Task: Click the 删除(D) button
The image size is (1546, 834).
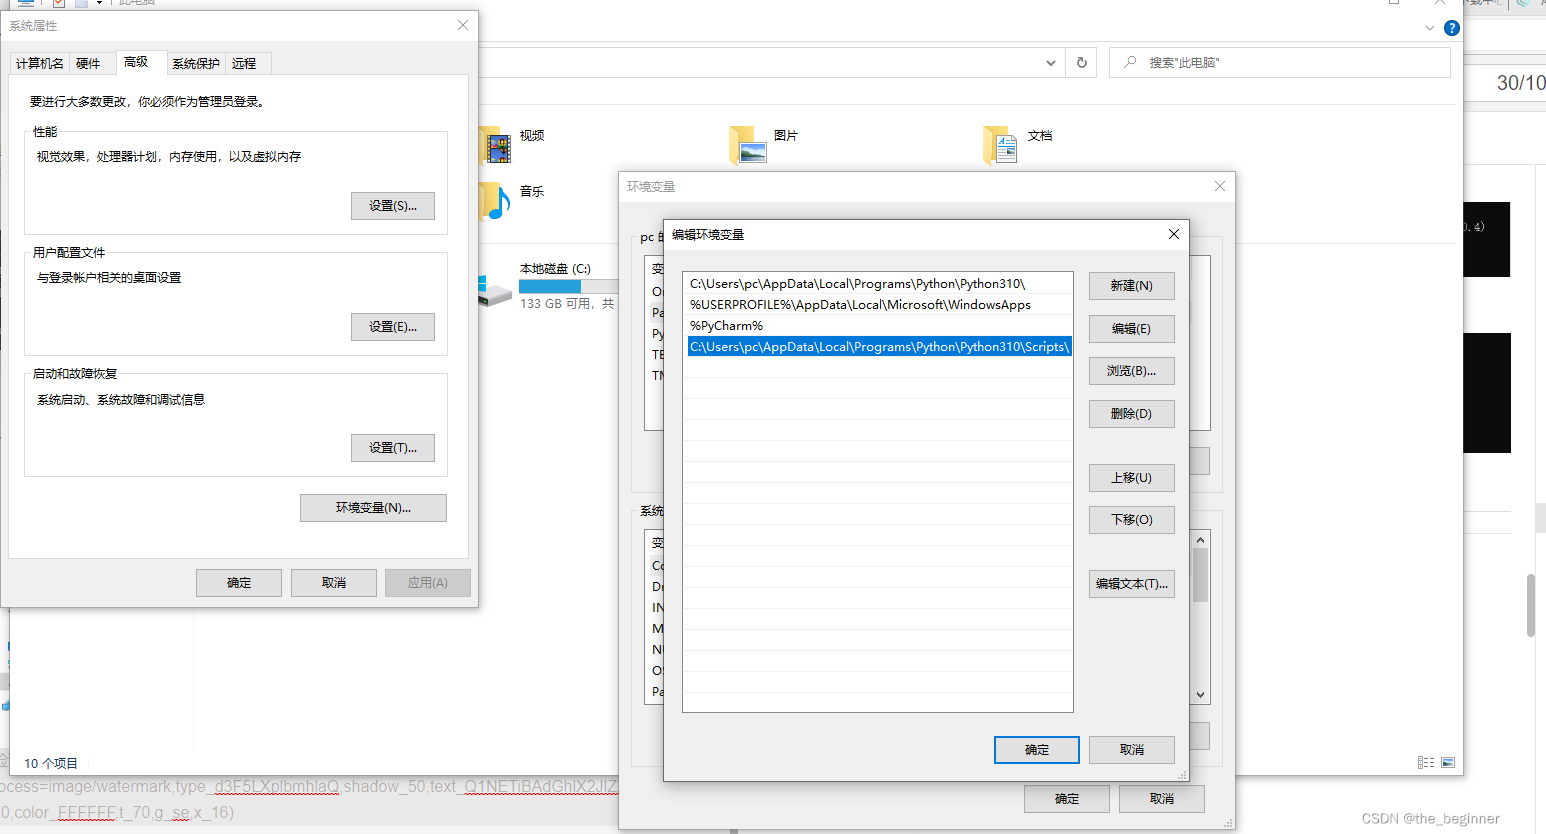Action: (1132, 414)
